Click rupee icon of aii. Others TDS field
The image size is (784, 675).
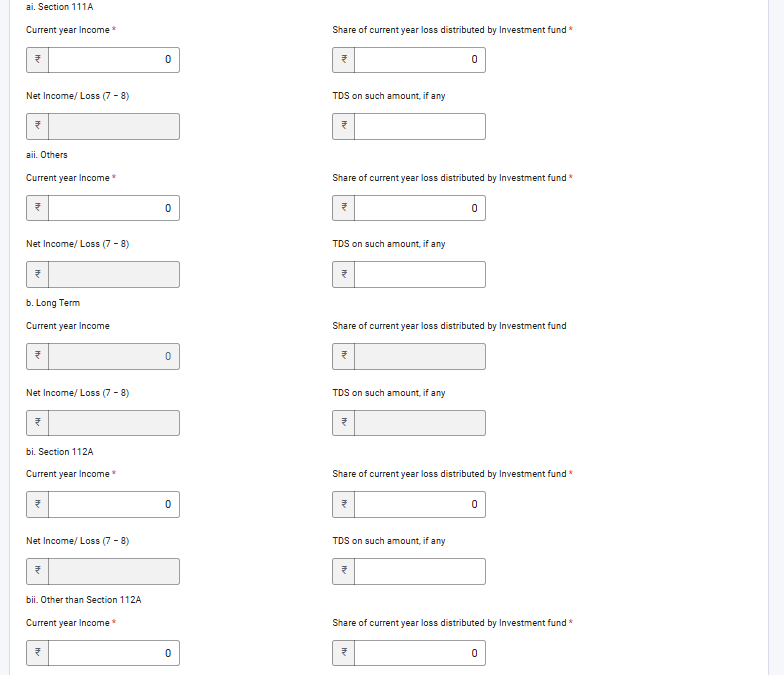pos(344,274)
